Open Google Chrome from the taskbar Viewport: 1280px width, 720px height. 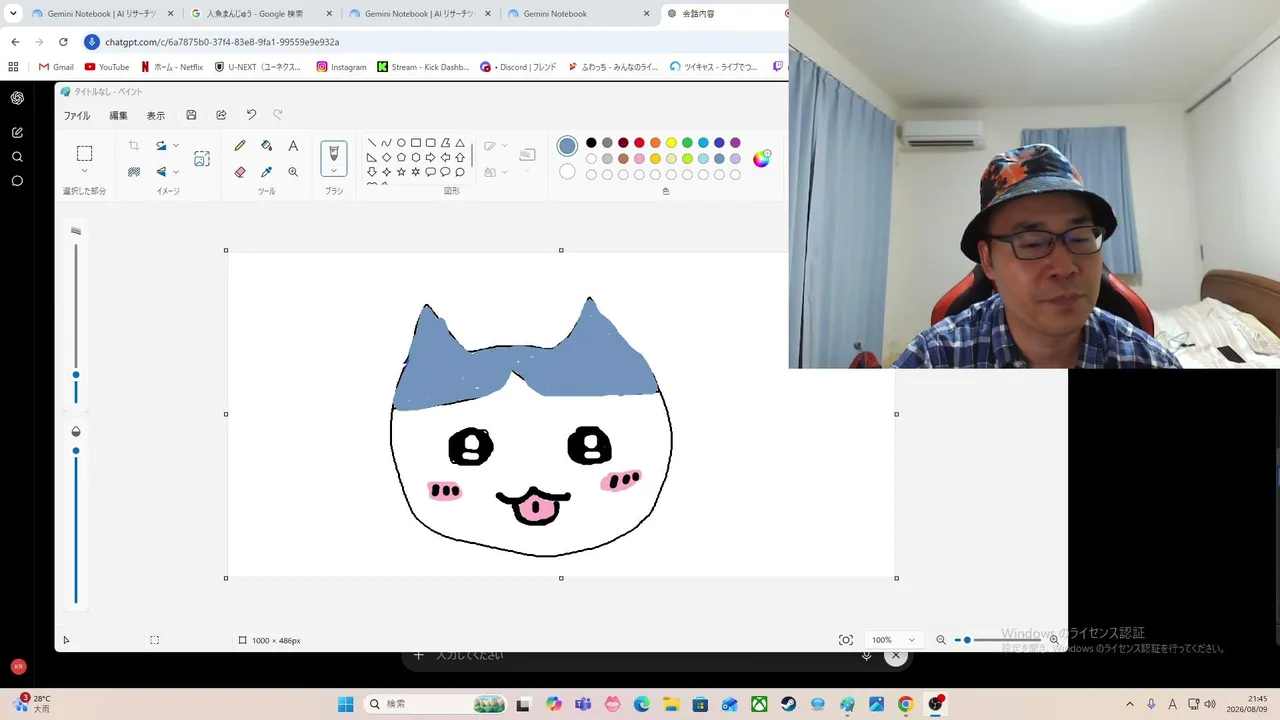(905, 704)
